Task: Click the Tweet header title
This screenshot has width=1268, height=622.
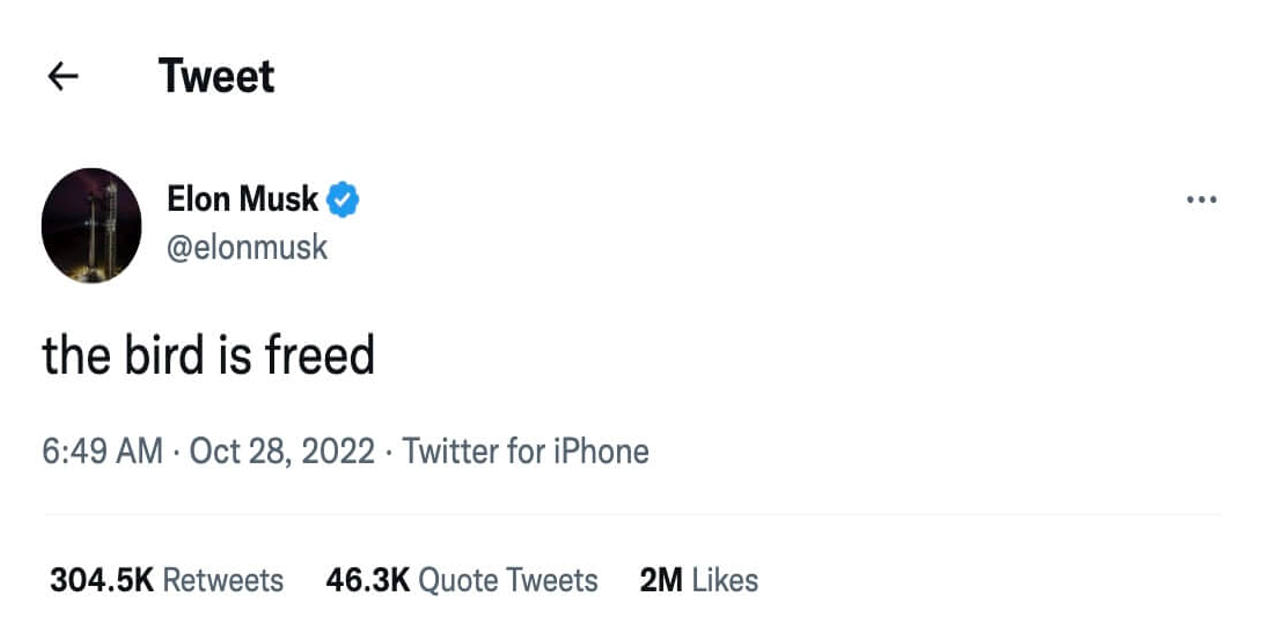Action: (x=216, y=76)
